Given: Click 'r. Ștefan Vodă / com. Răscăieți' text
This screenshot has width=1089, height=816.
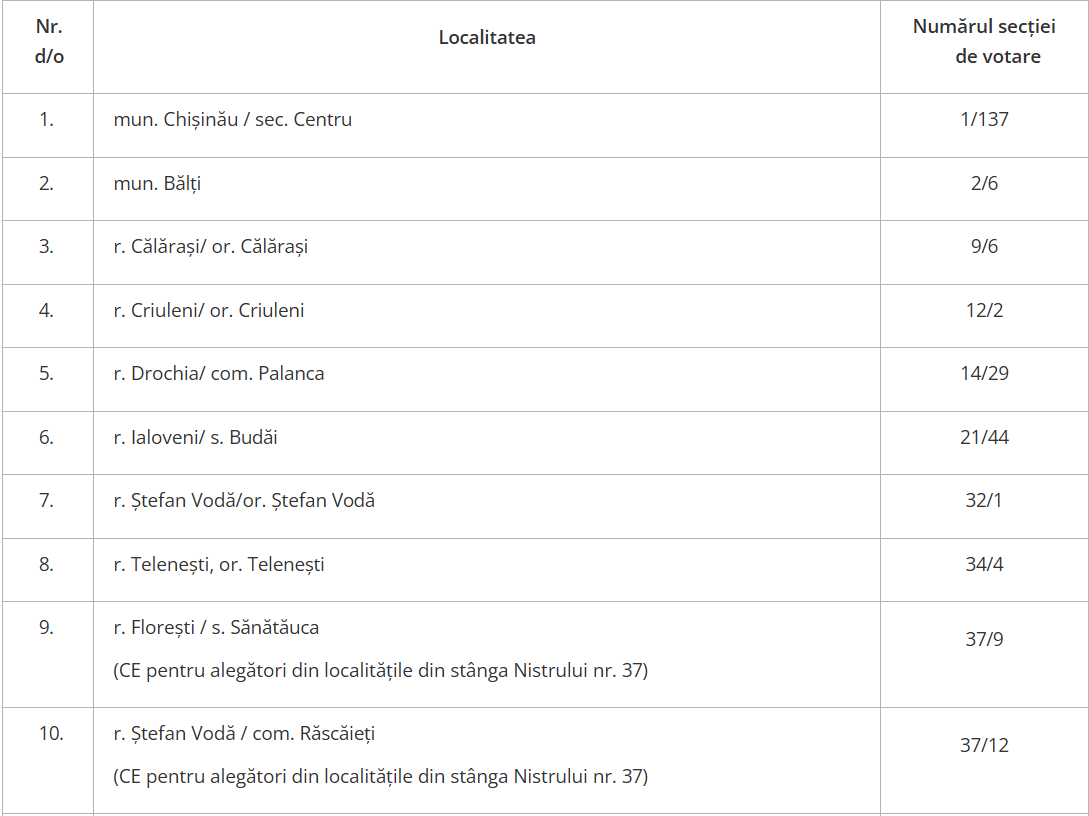Looking at the screenshot, I should pos(244,733).
